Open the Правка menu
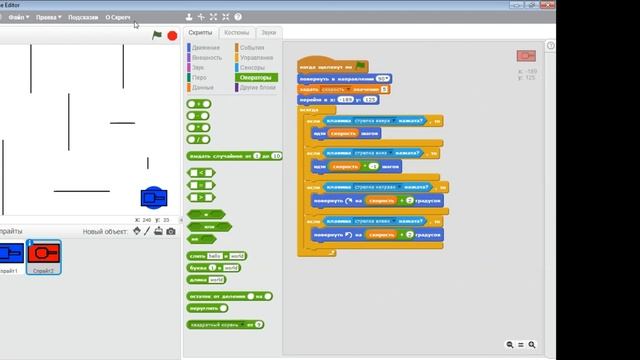The height and width of the screenshot is (360, 640). point(48,17)
